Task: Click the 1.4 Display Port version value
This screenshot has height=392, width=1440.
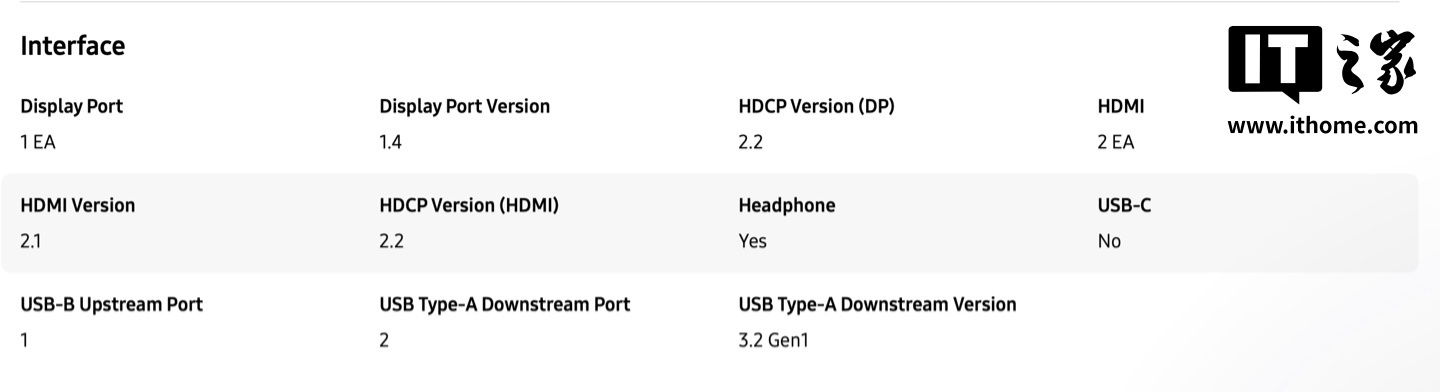Action: 390,142
